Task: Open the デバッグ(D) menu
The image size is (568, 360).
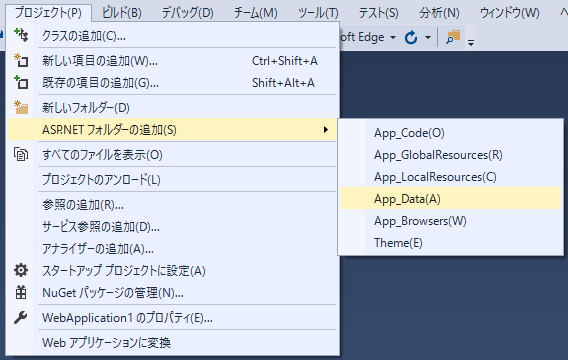Action: click(187, 13)
